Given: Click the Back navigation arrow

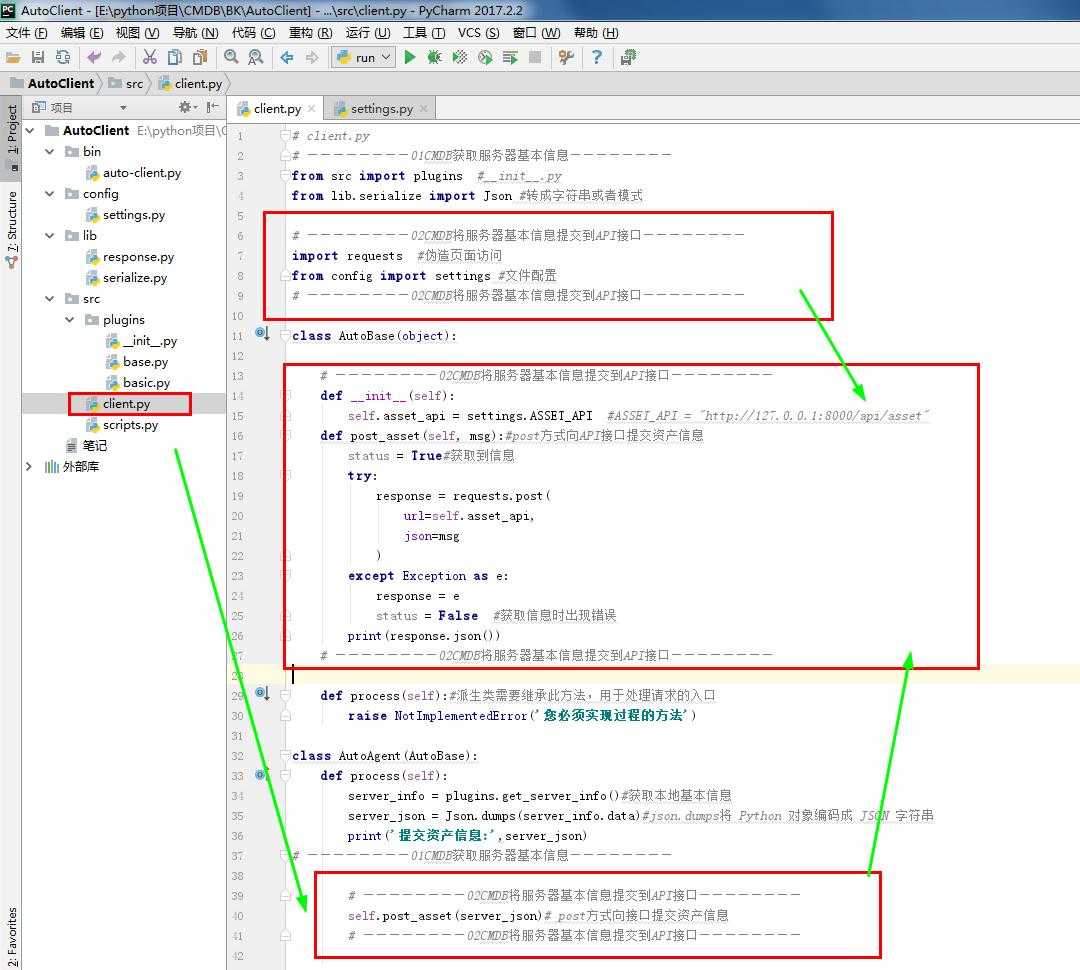Looking at the screenshot, I should click(x=287, y=58).
